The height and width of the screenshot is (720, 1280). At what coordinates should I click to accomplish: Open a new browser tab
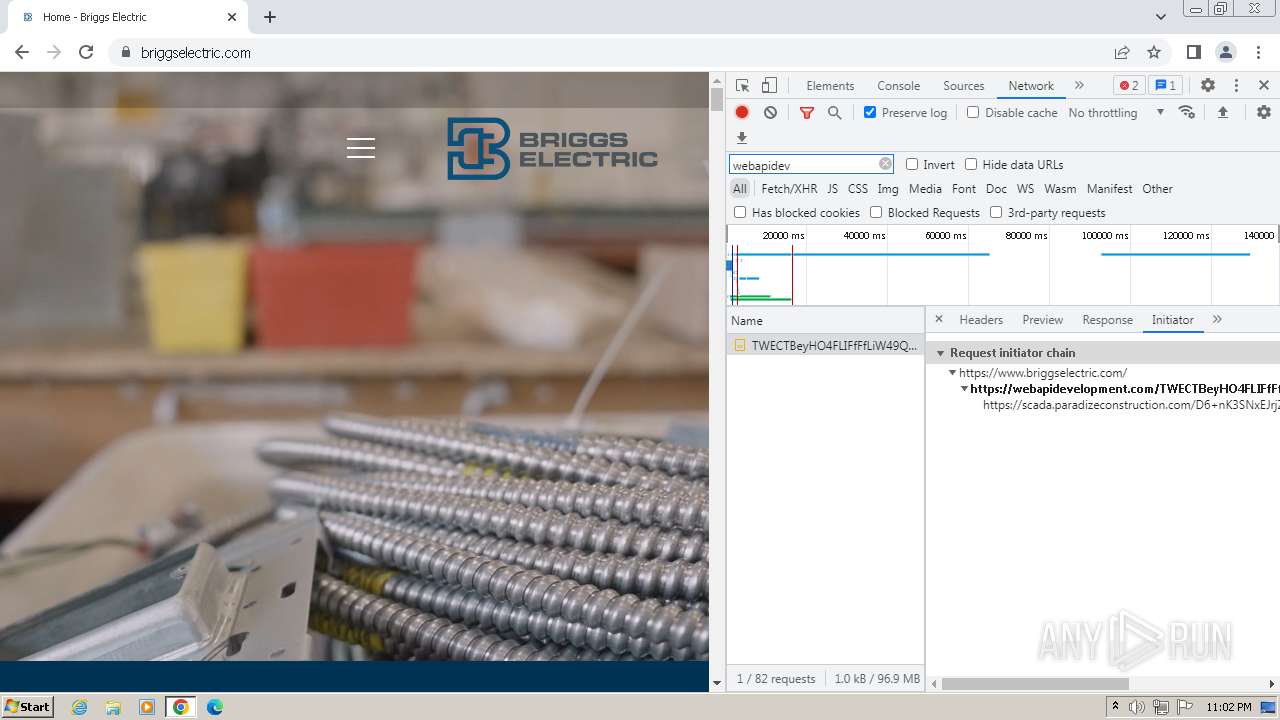coord(270,17)
